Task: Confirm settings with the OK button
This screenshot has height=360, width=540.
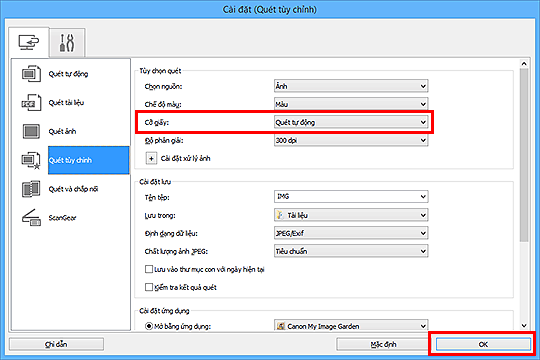Action: [x=483, y=344]
